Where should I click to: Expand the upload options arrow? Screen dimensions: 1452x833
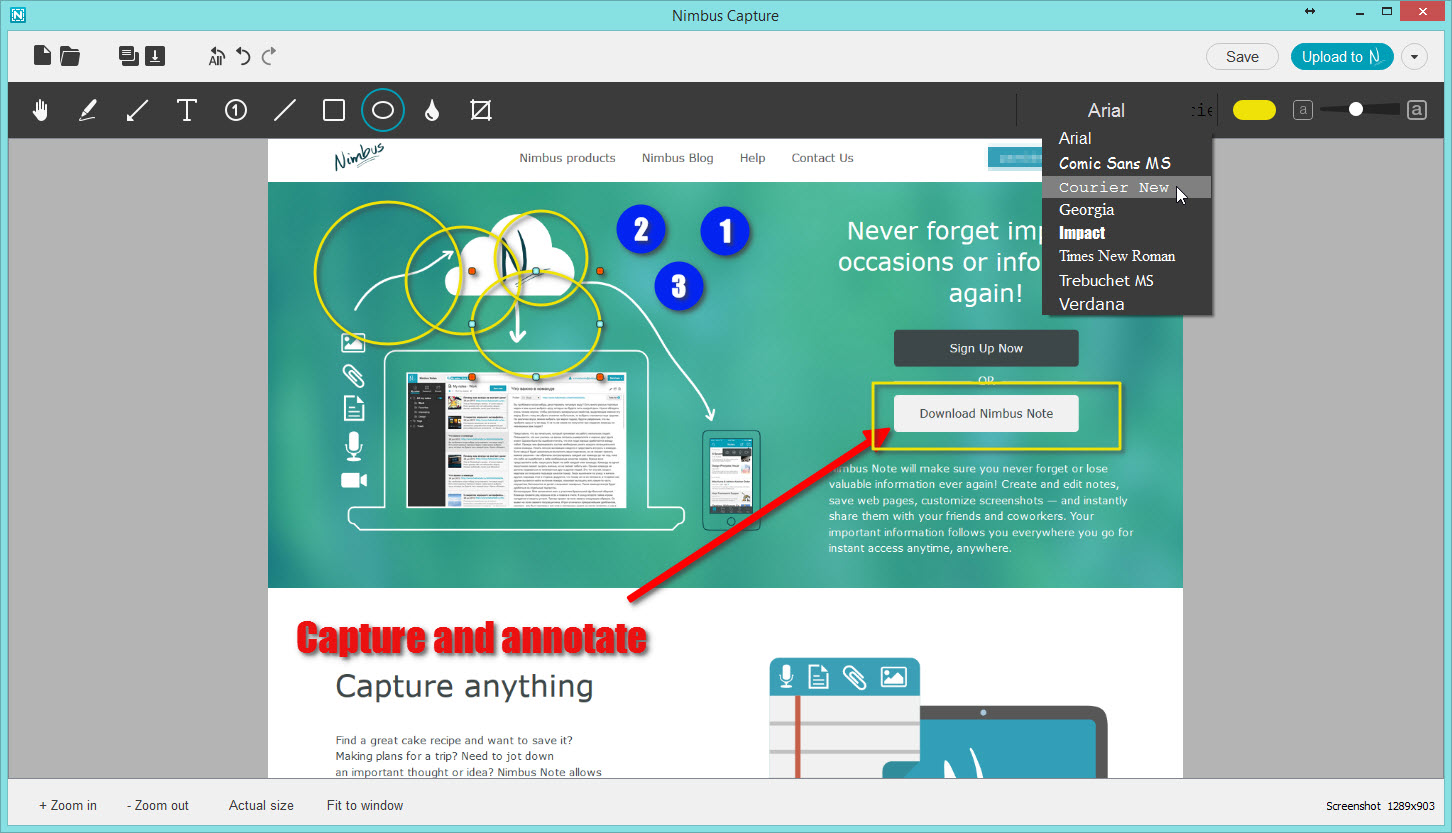(x=1414, y=57)
